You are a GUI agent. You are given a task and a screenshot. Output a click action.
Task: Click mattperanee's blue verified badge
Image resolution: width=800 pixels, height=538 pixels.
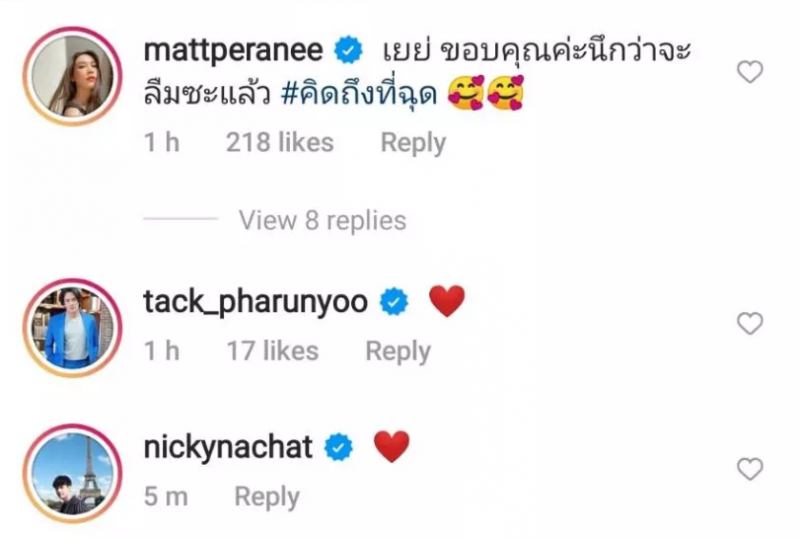tap(348, 50)
